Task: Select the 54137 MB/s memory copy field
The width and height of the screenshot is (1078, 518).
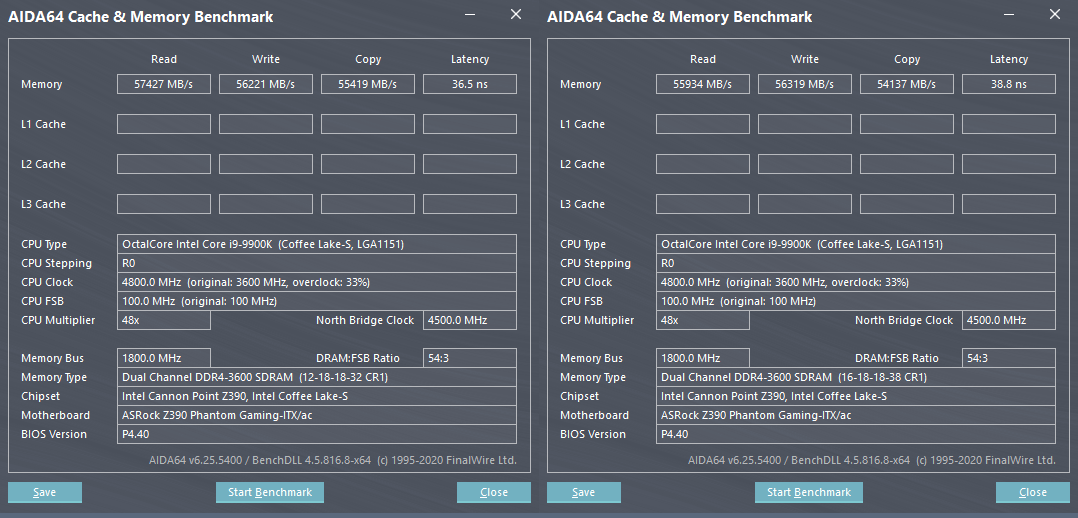Action: [x=907, y=84]
